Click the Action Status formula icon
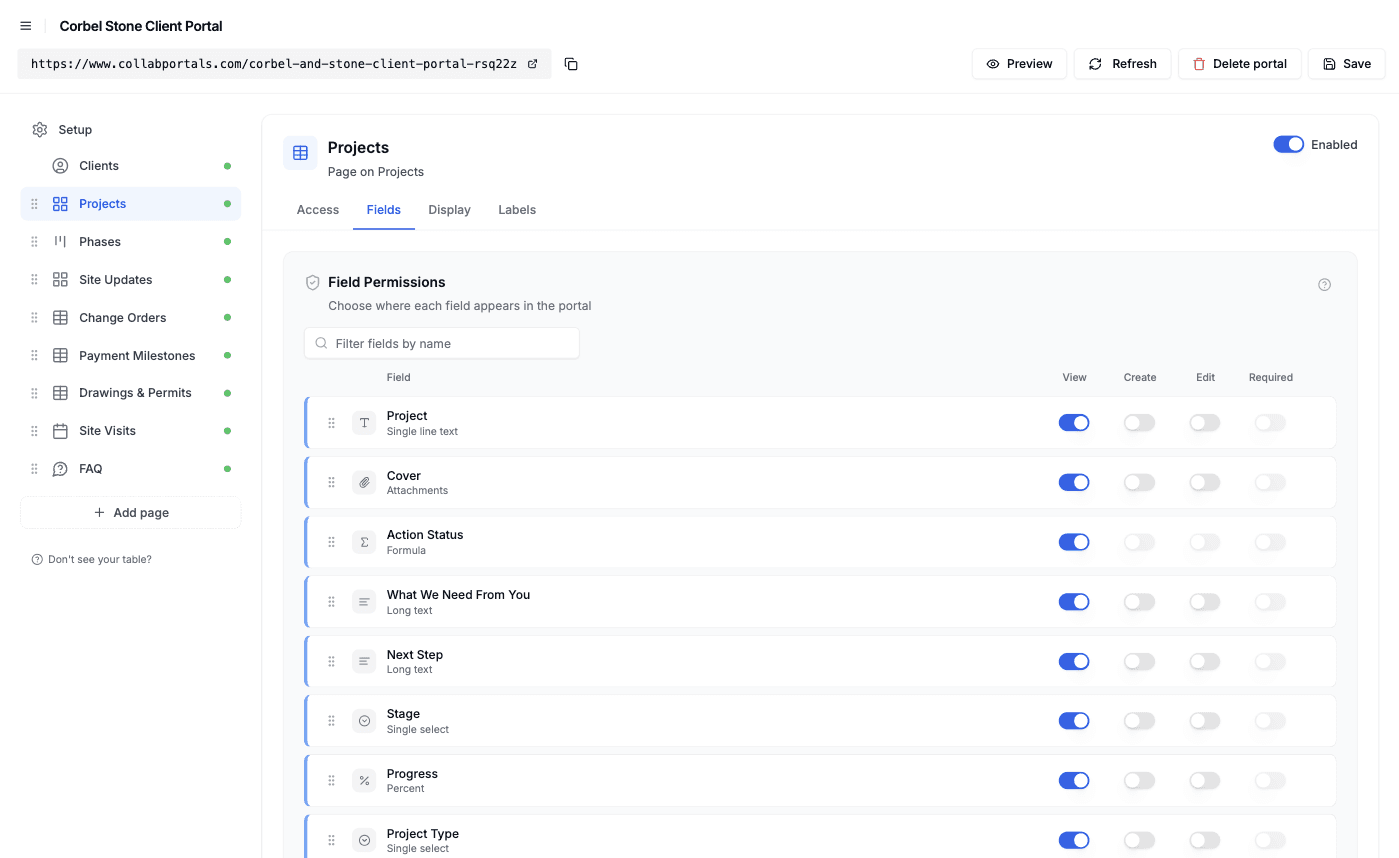This screenshot has height=858, width=1399. coord(364,542)
